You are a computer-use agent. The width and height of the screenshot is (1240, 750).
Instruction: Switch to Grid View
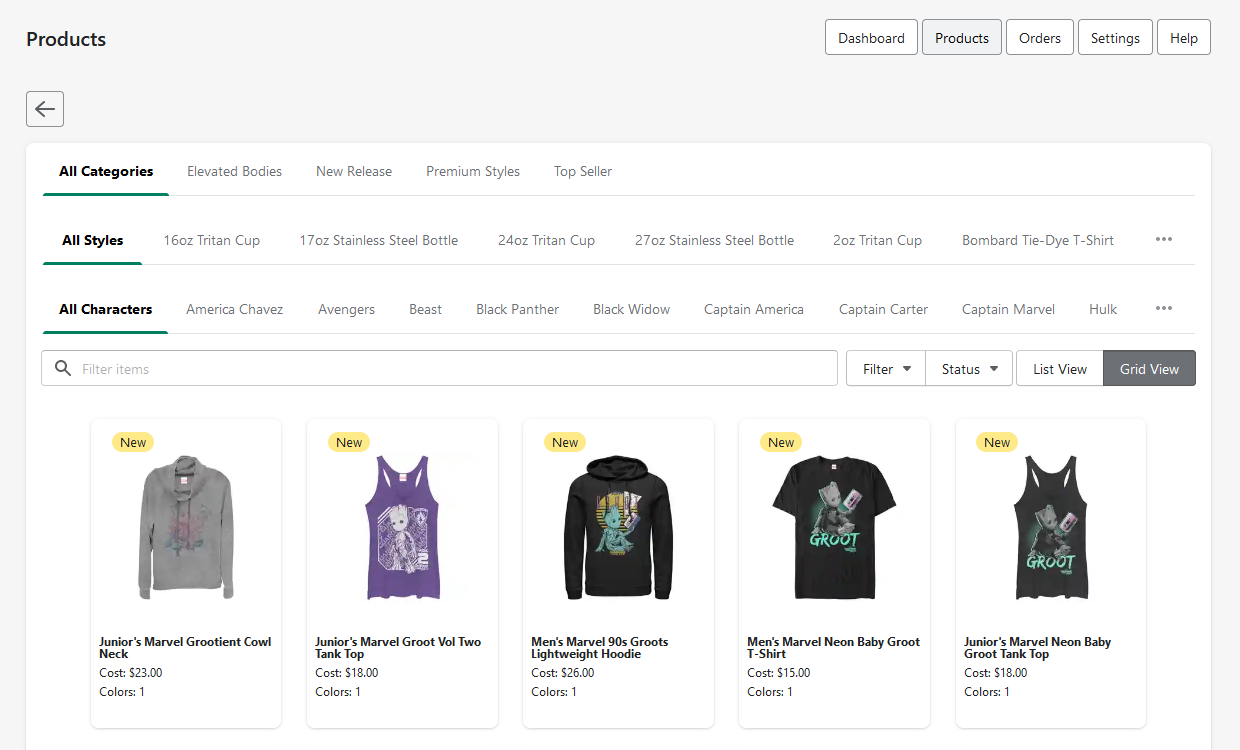pos(1149,369)
